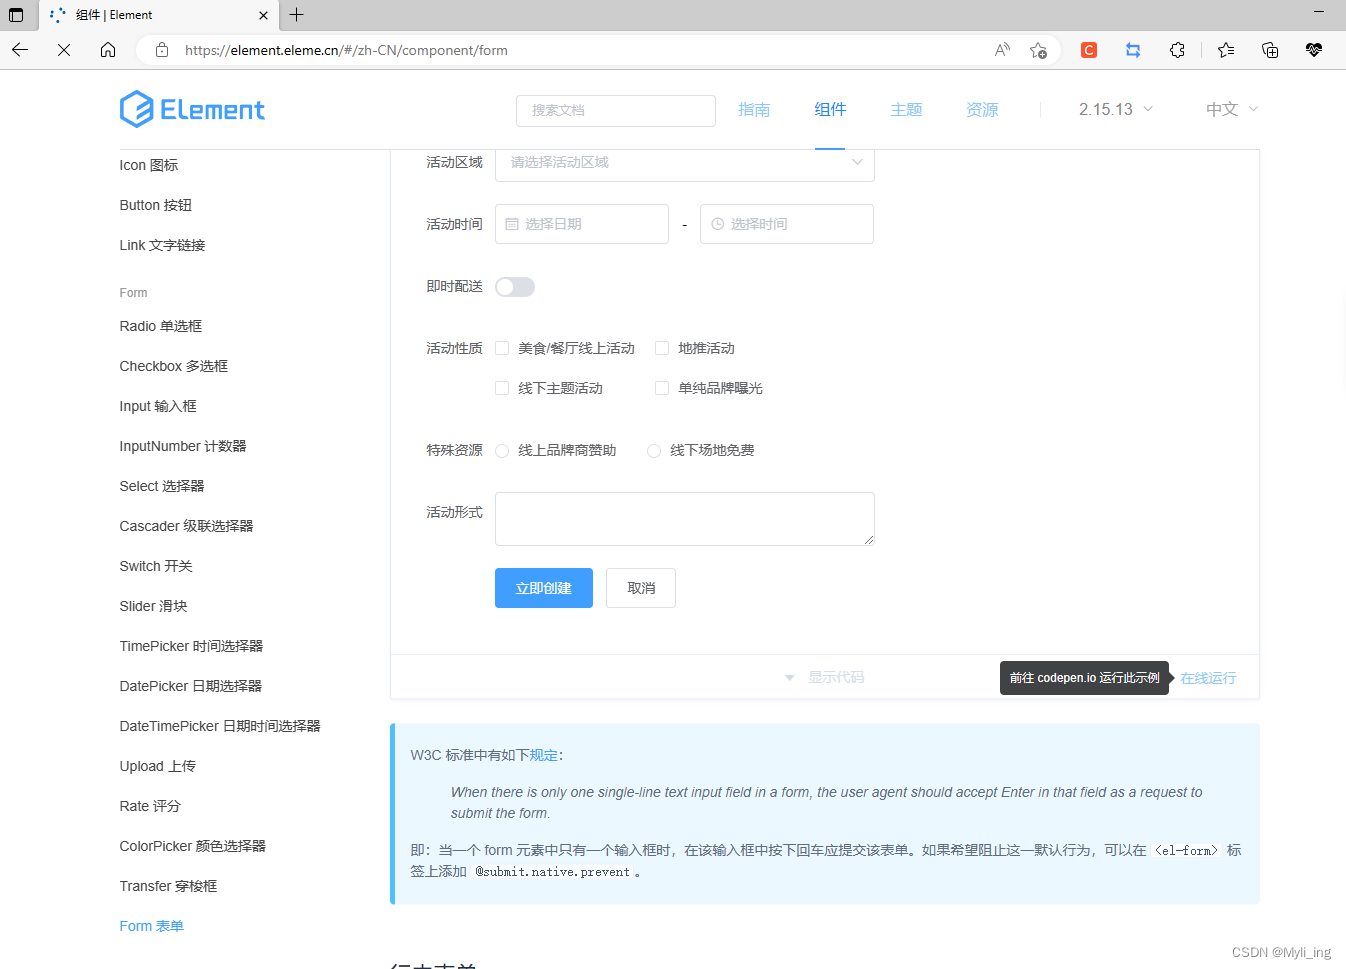Check 线下主题活动 checkbox

502,388
